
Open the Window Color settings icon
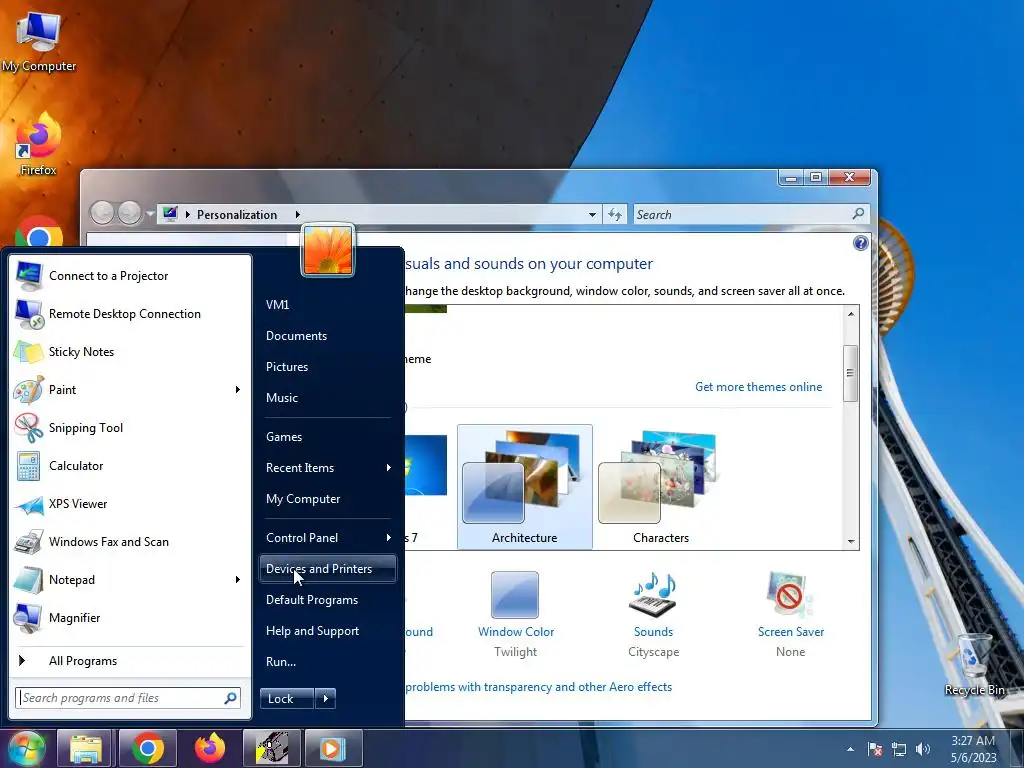(x=515, y=595)
